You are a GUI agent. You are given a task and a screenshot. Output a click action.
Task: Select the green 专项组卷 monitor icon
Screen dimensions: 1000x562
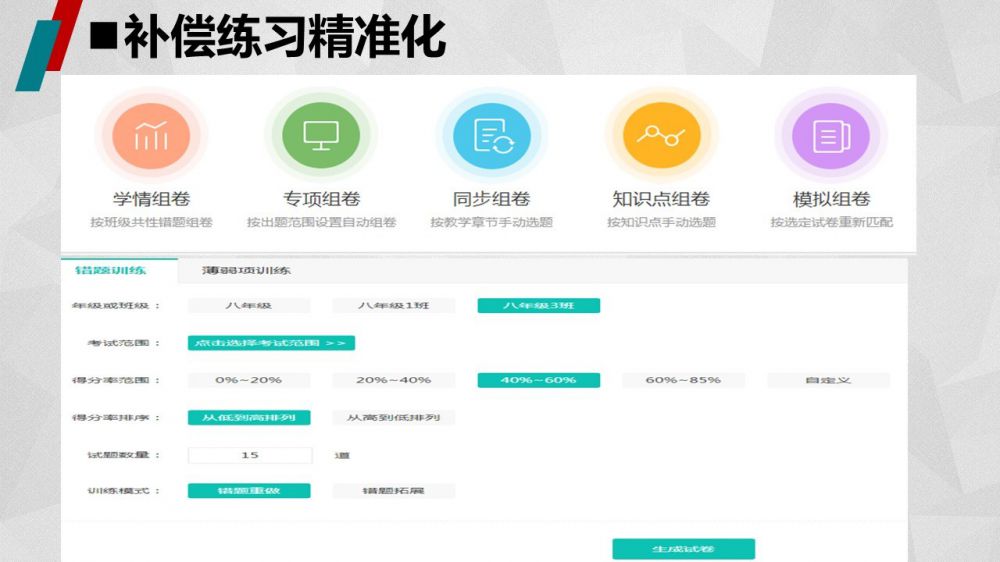321,135
